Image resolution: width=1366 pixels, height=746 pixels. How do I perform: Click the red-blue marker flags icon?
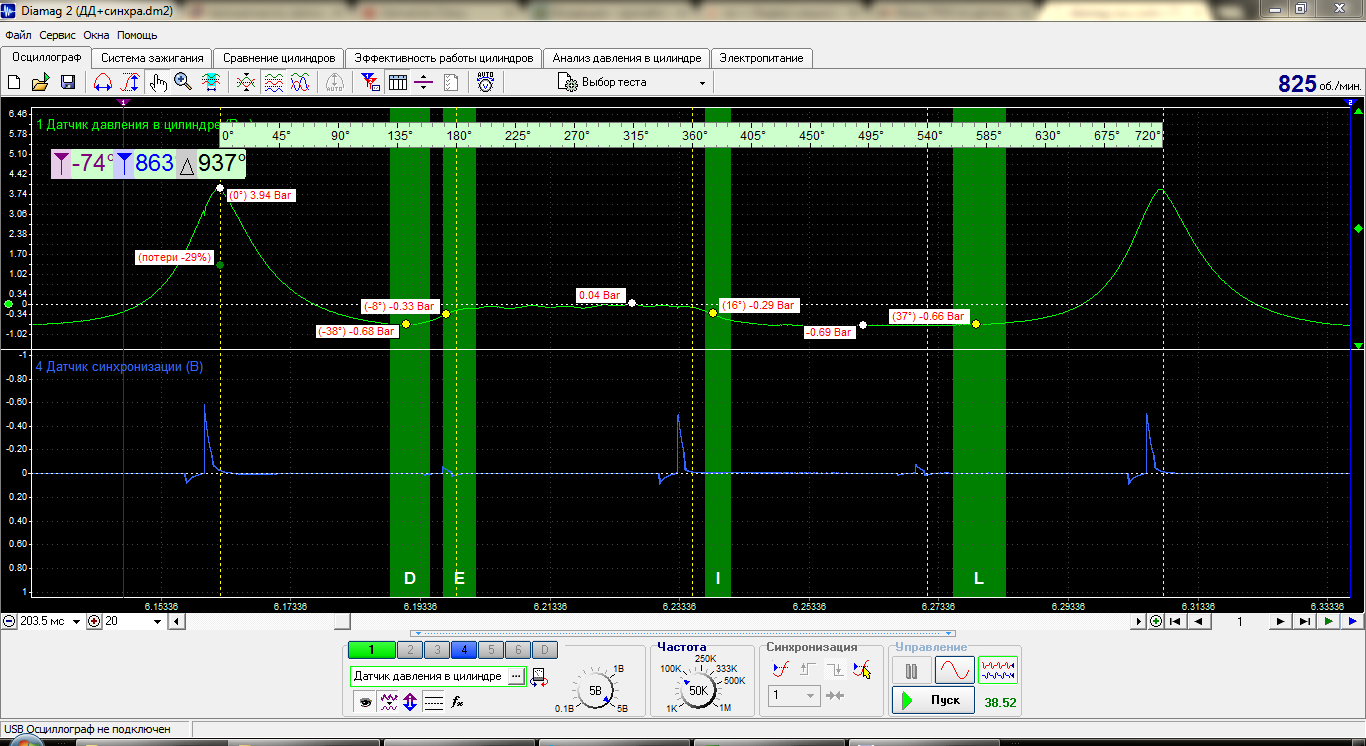[x=370, y=83]
